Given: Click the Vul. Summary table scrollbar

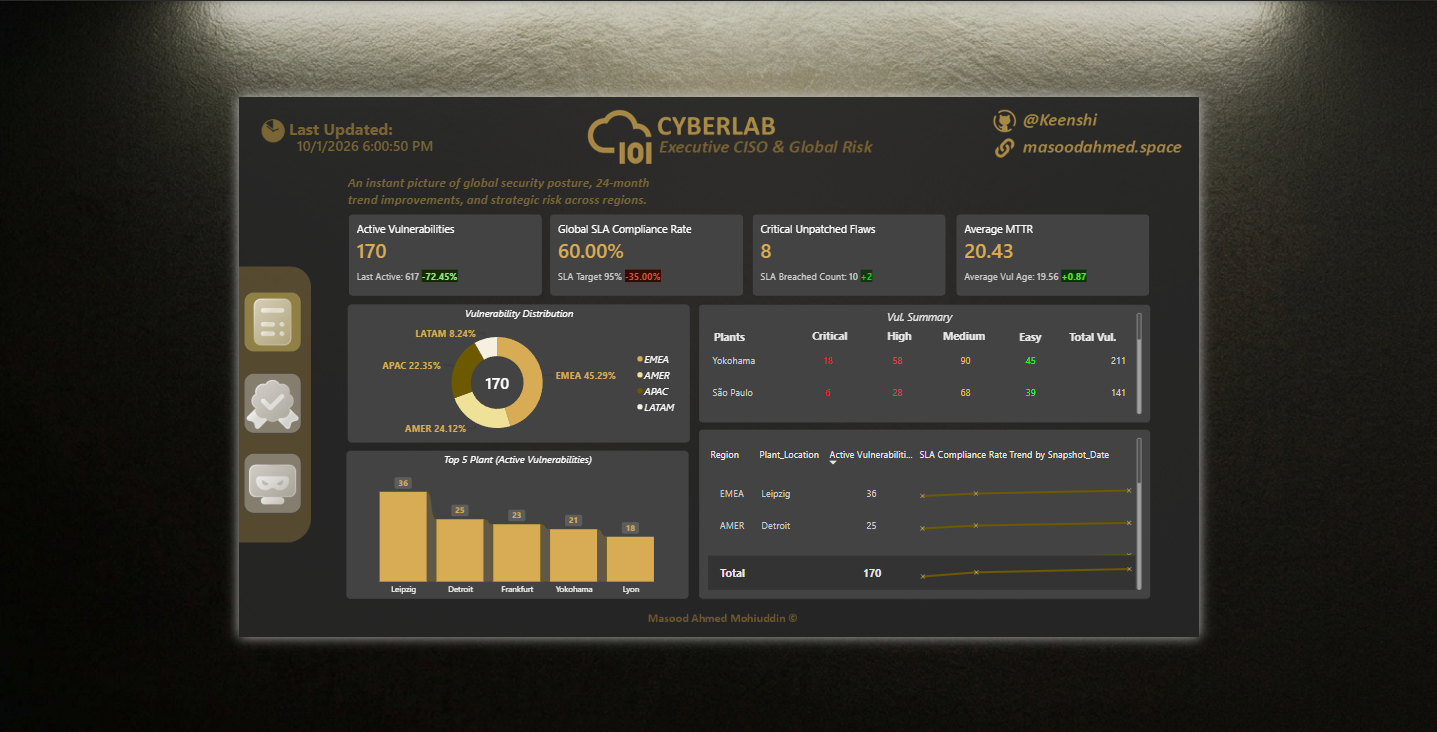Looking at the screenshot, I should (x=1139, y=362).
